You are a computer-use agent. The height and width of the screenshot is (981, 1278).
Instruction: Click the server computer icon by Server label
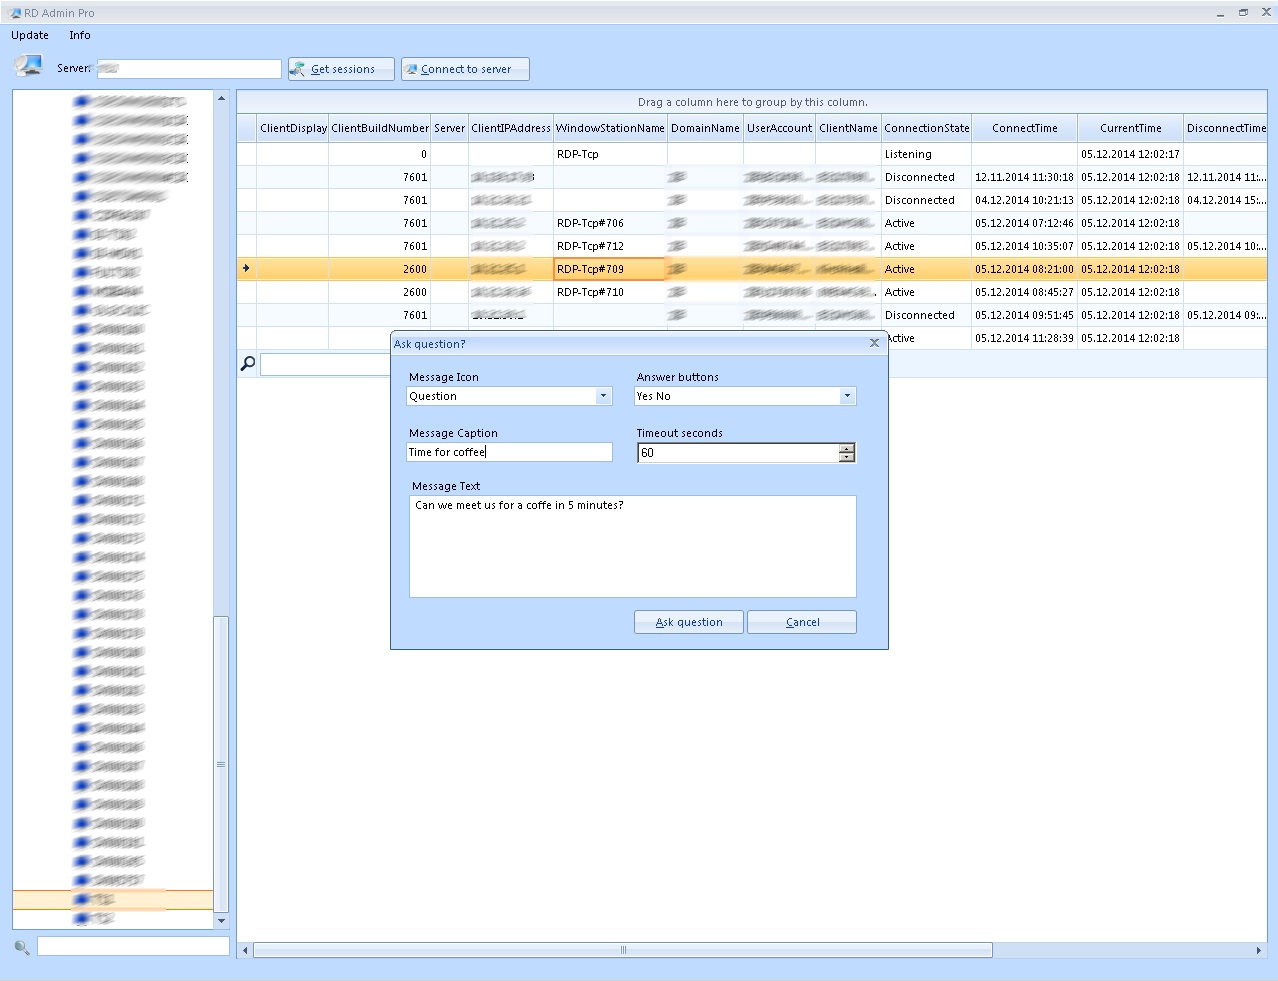[28, 67]
